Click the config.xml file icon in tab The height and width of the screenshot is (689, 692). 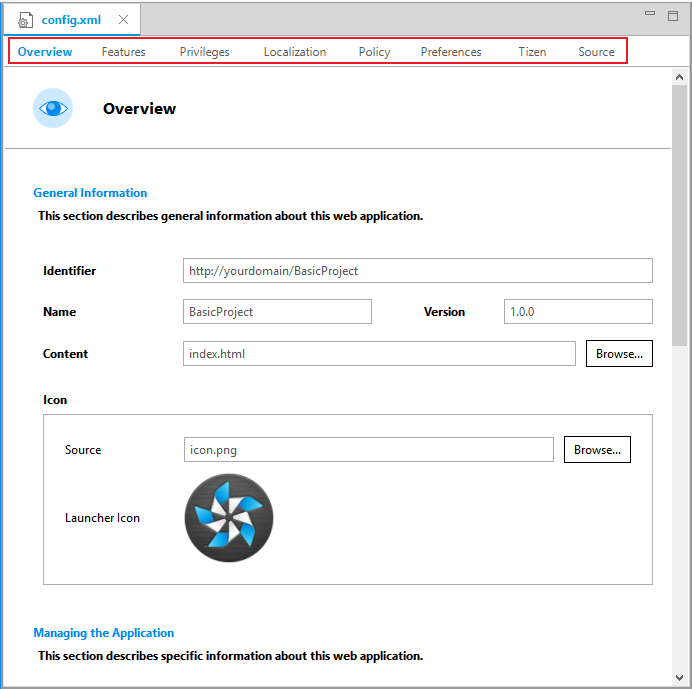pyautogui.click(x=26, y=20)
